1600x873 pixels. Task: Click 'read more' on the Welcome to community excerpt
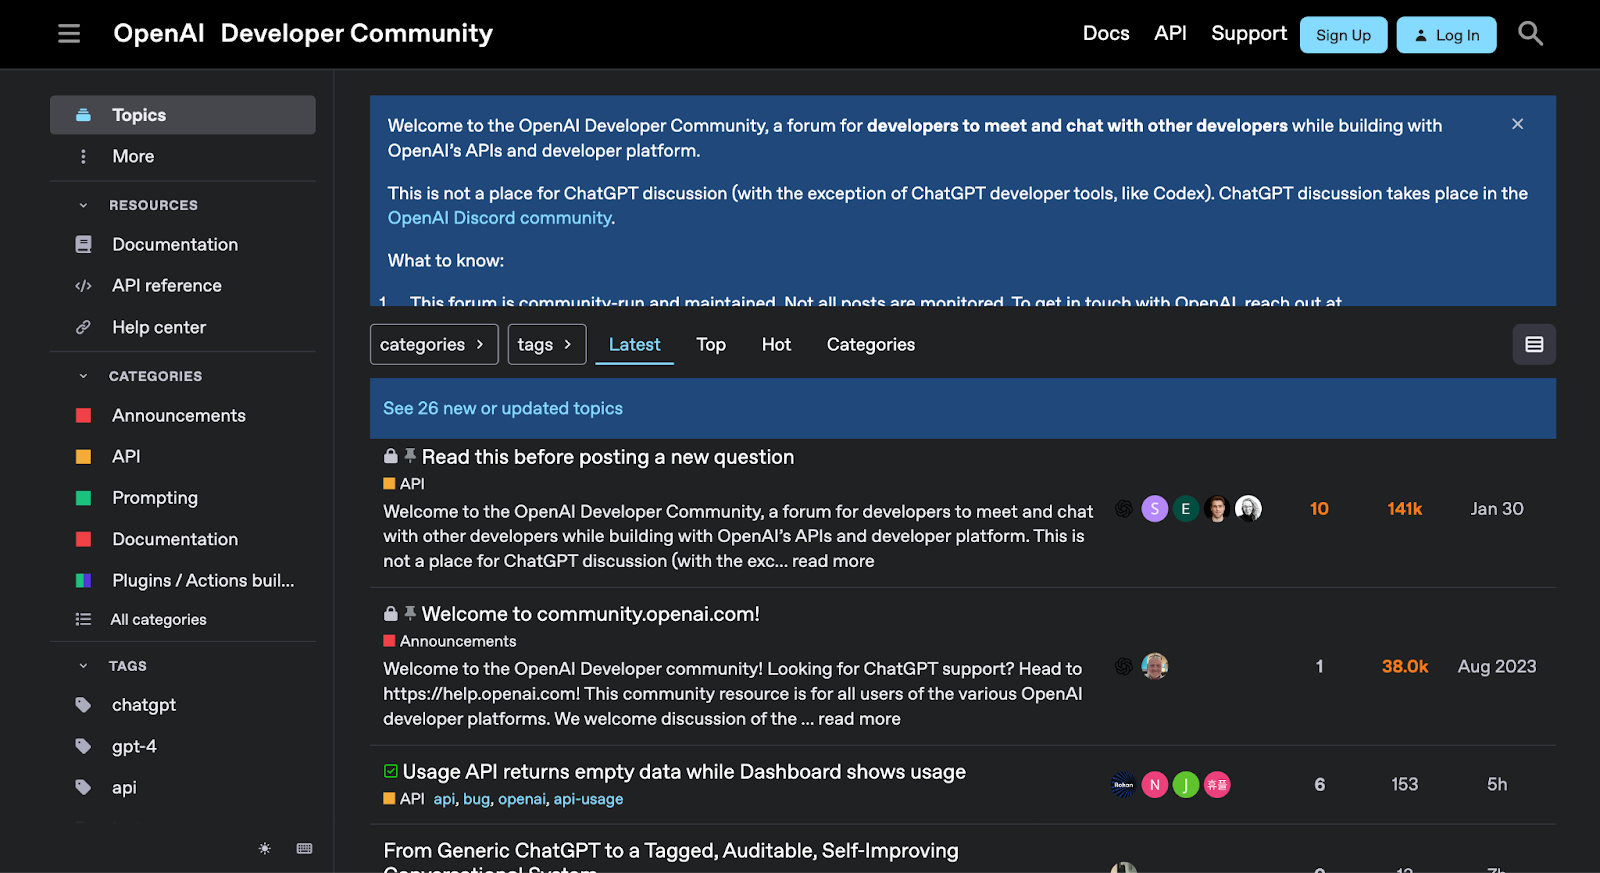coord(859,719)
